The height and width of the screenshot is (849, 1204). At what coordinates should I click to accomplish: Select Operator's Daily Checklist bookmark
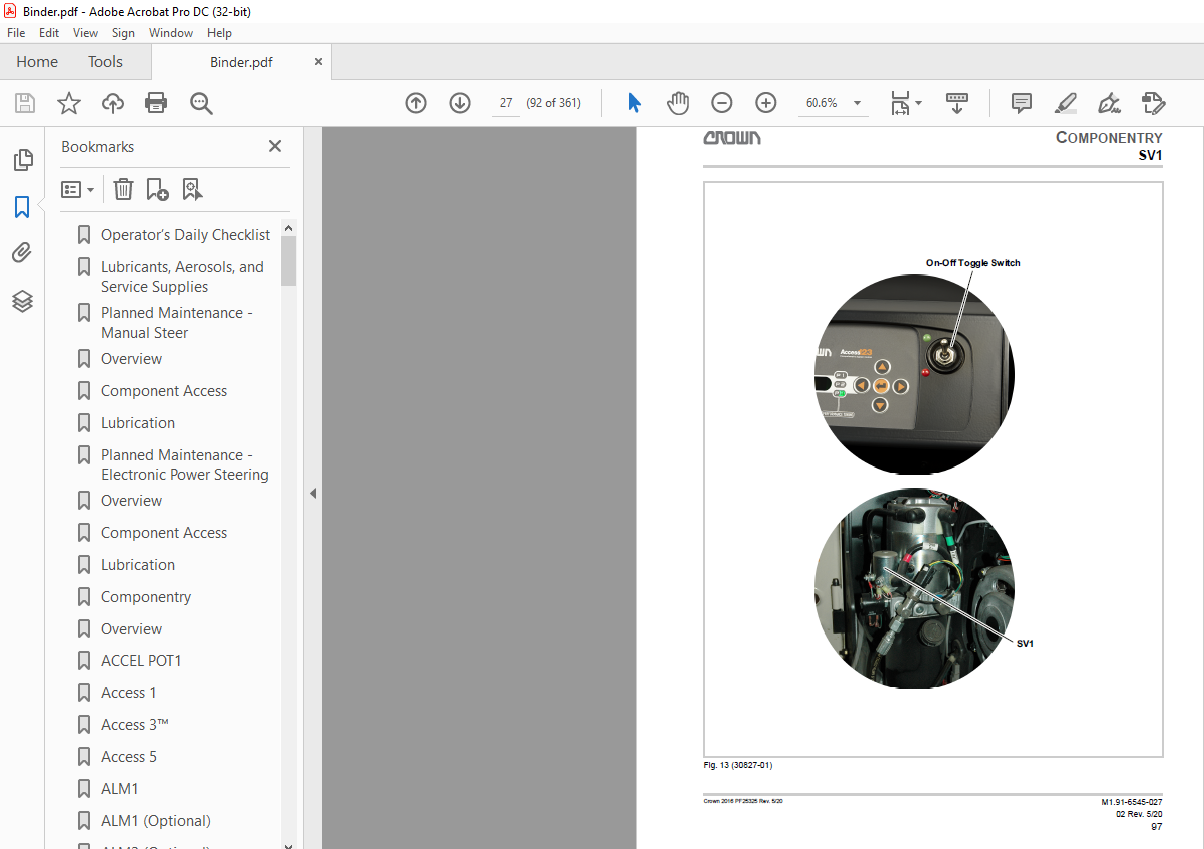(x=185, y=235)
